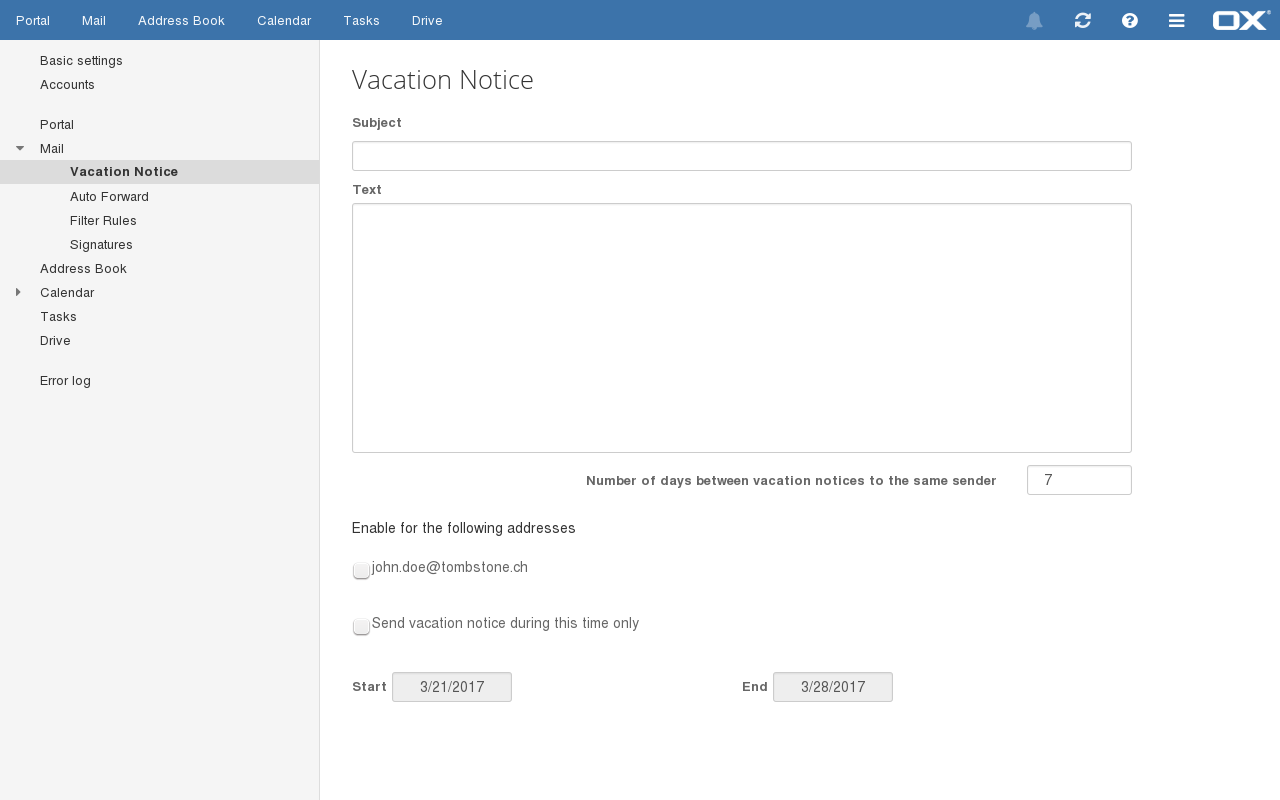Open the notifications bell icon
Viewport: 1280px width, 800px height.
tap(1034, 21)
